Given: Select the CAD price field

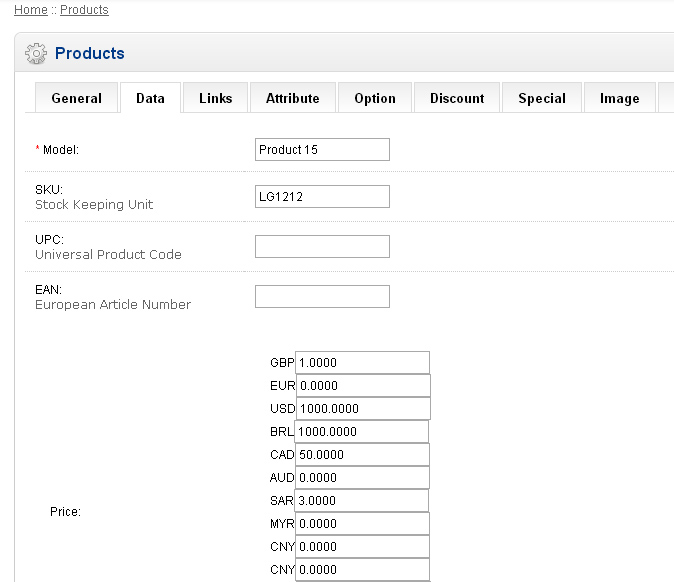Looking at the screenshot, I should point(362,455).
